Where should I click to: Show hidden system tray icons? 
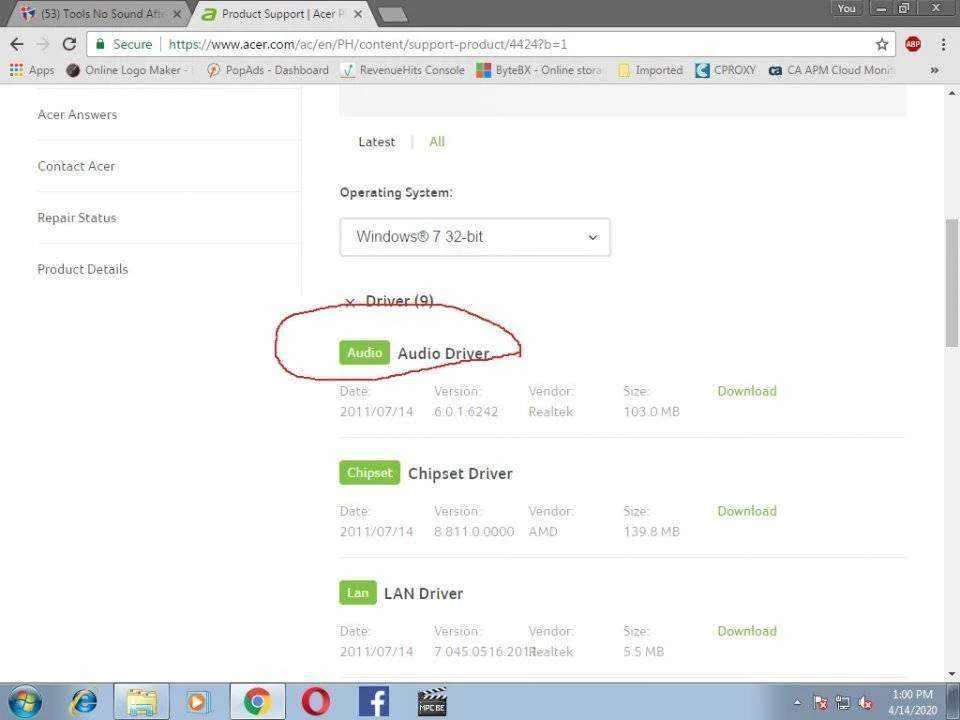797,702
